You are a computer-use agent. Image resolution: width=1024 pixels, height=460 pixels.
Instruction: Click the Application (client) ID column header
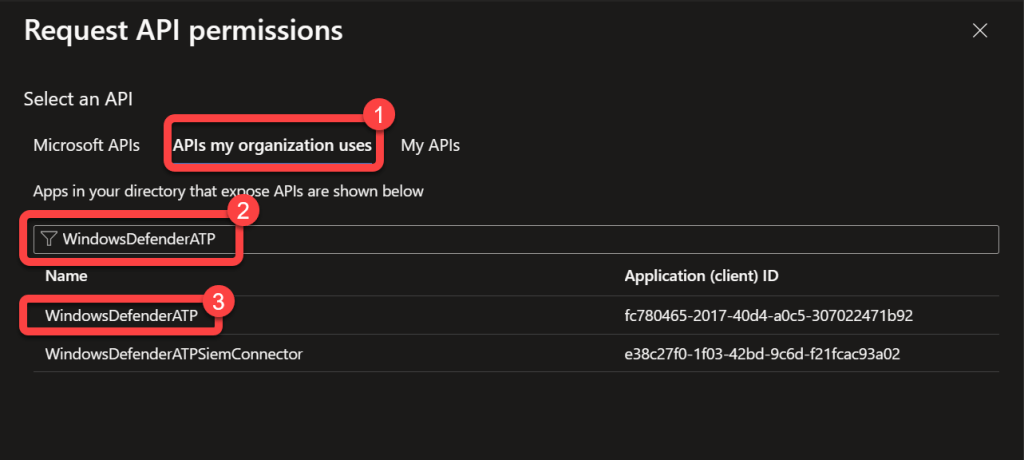[707, 275]
